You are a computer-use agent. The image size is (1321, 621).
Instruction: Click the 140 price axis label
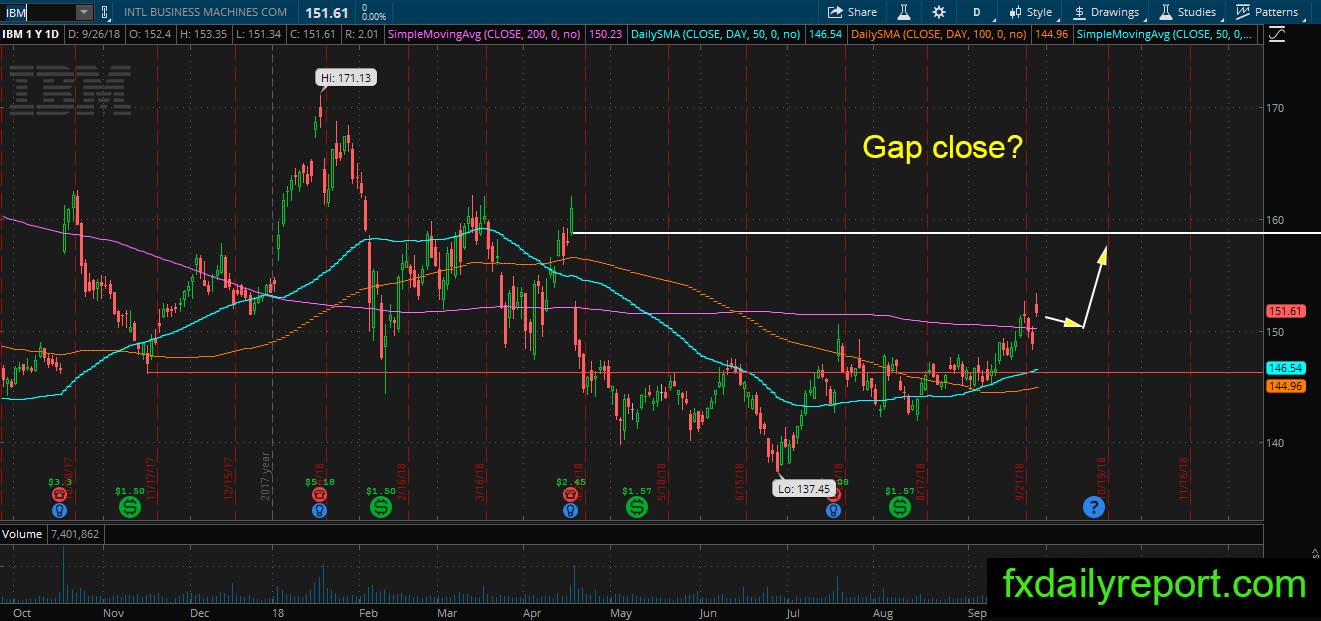coord(1276,442)
